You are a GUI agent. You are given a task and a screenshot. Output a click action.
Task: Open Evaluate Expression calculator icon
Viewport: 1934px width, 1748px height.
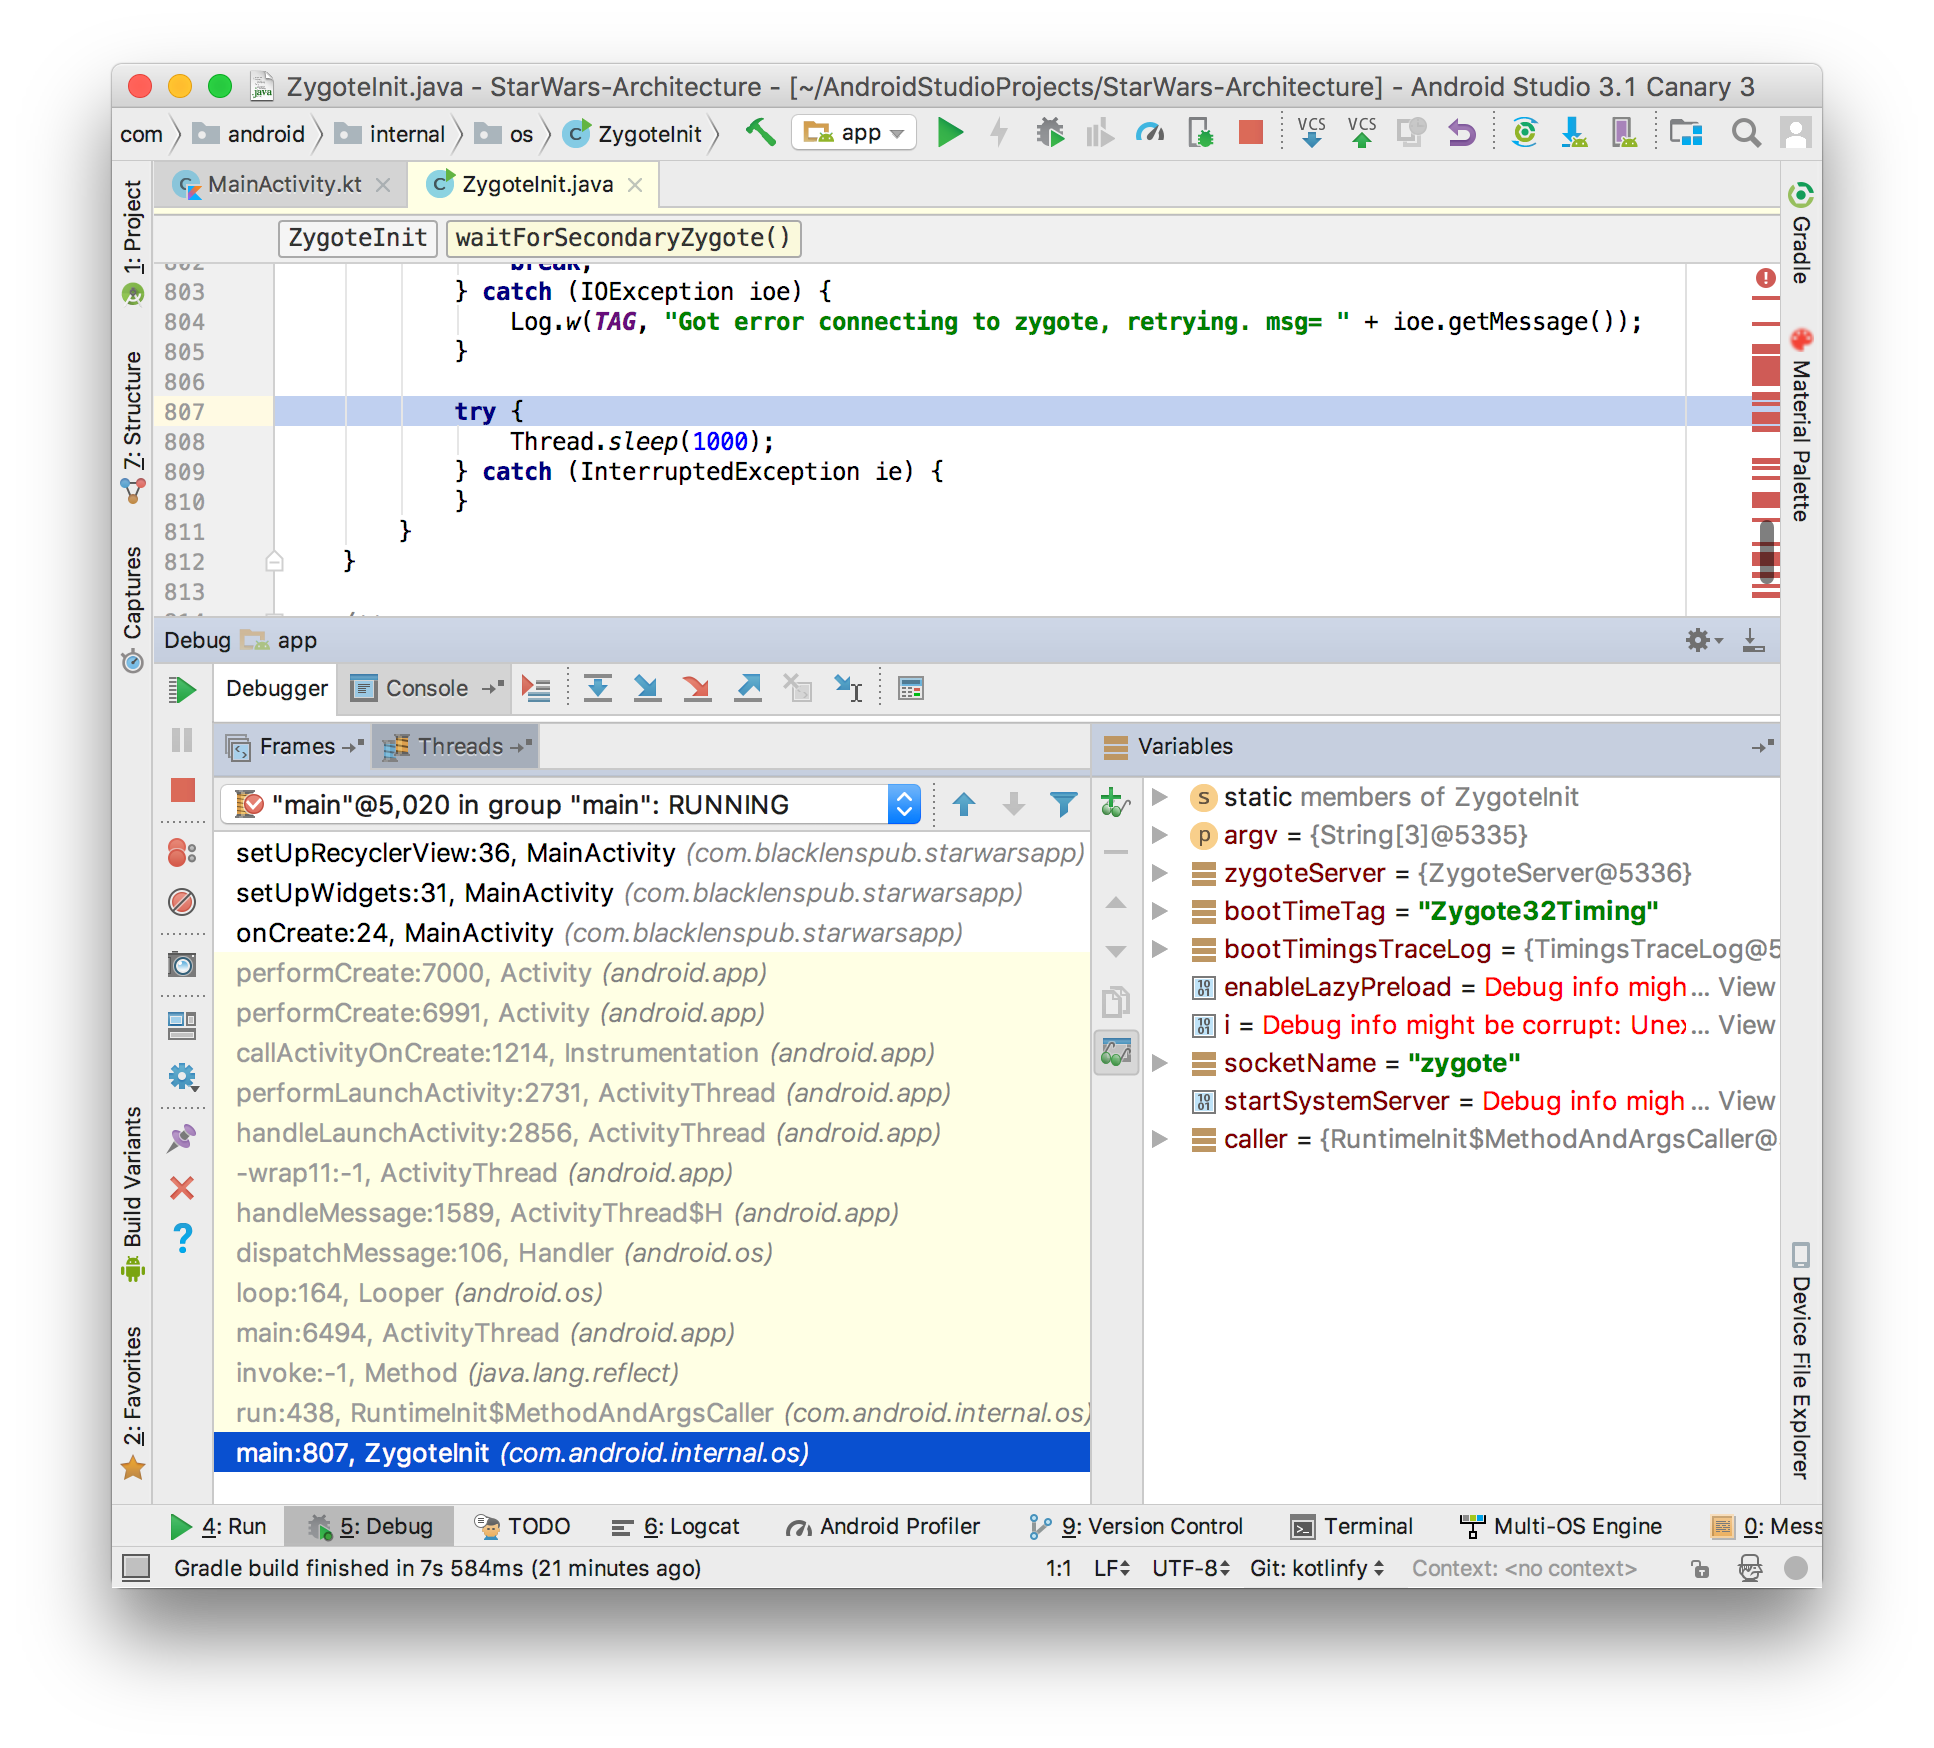(910, 688)
